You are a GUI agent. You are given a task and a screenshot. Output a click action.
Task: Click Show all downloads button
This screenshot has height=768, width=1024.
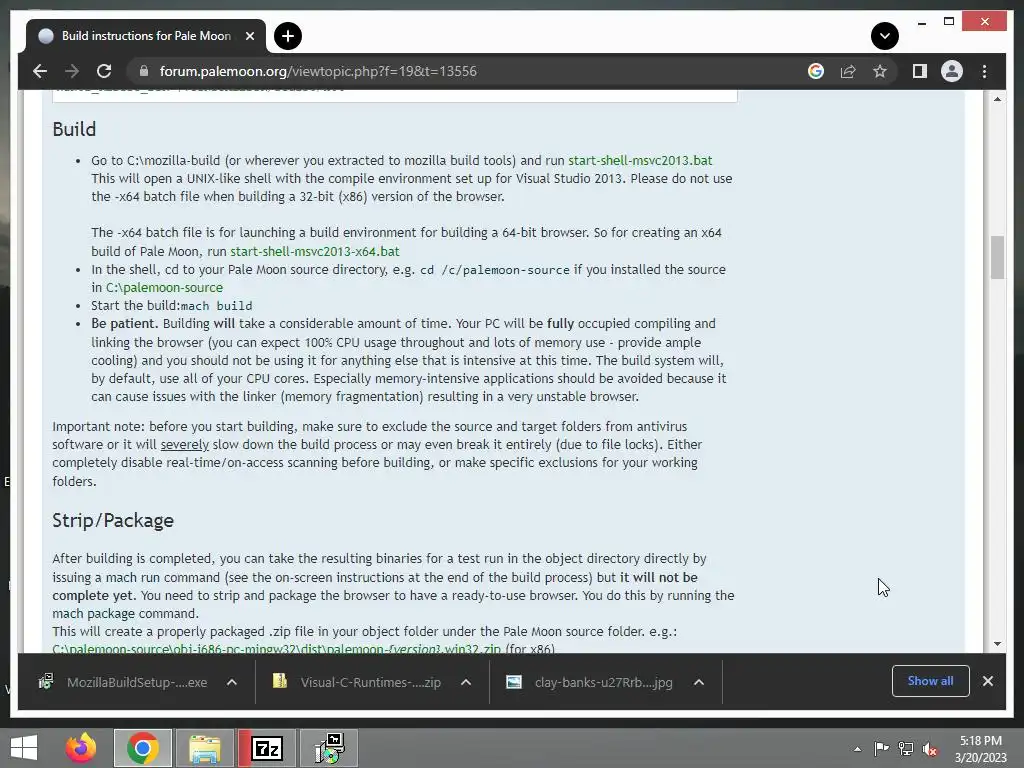pyautogui.click(x=930, y=681)
